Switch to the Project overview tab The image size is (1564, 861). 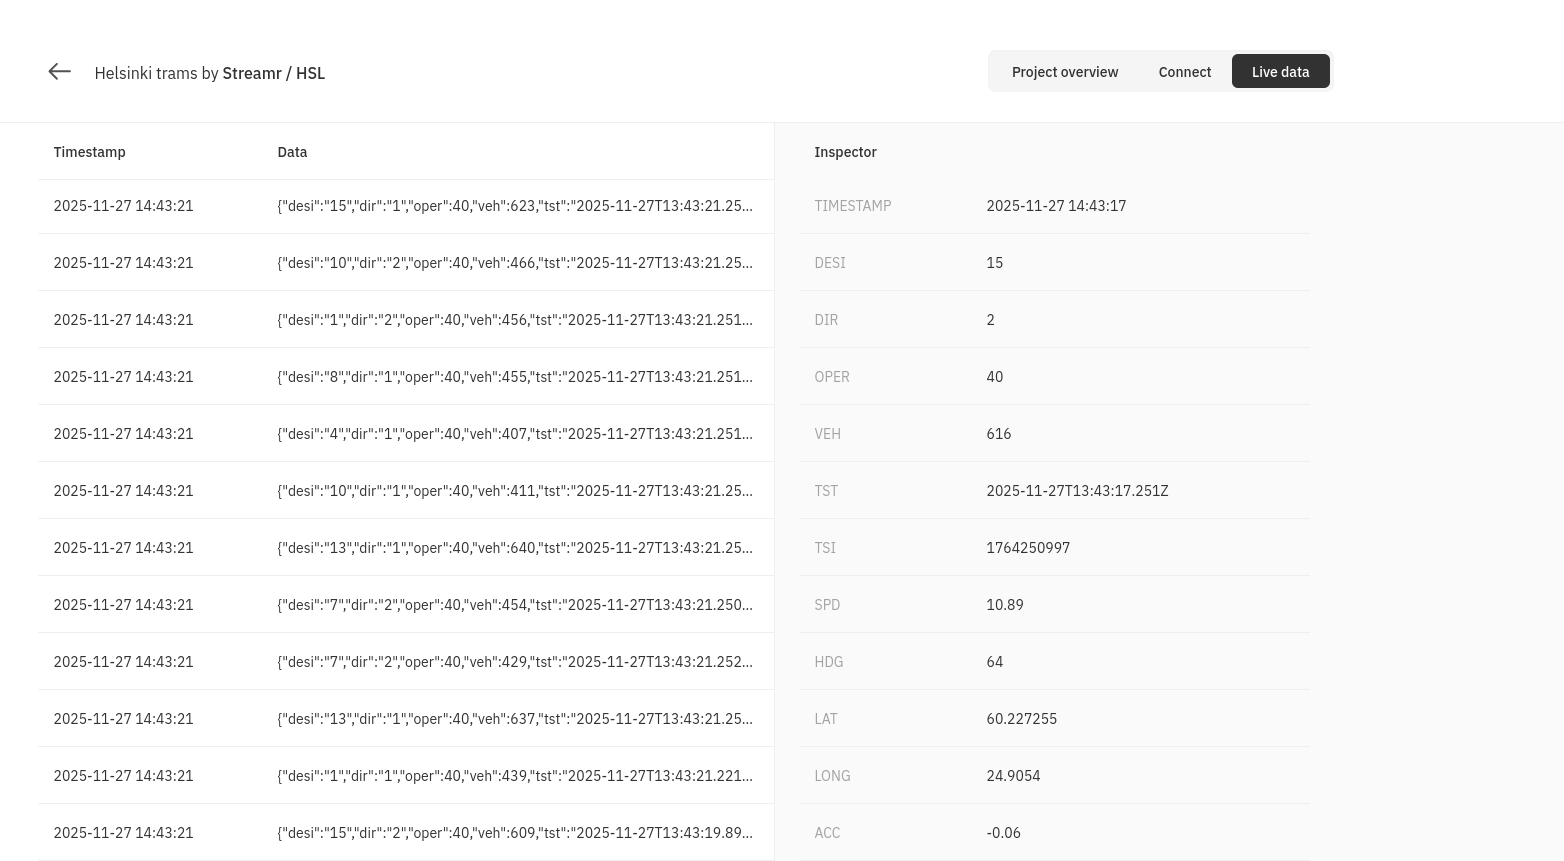point(1065,71)
